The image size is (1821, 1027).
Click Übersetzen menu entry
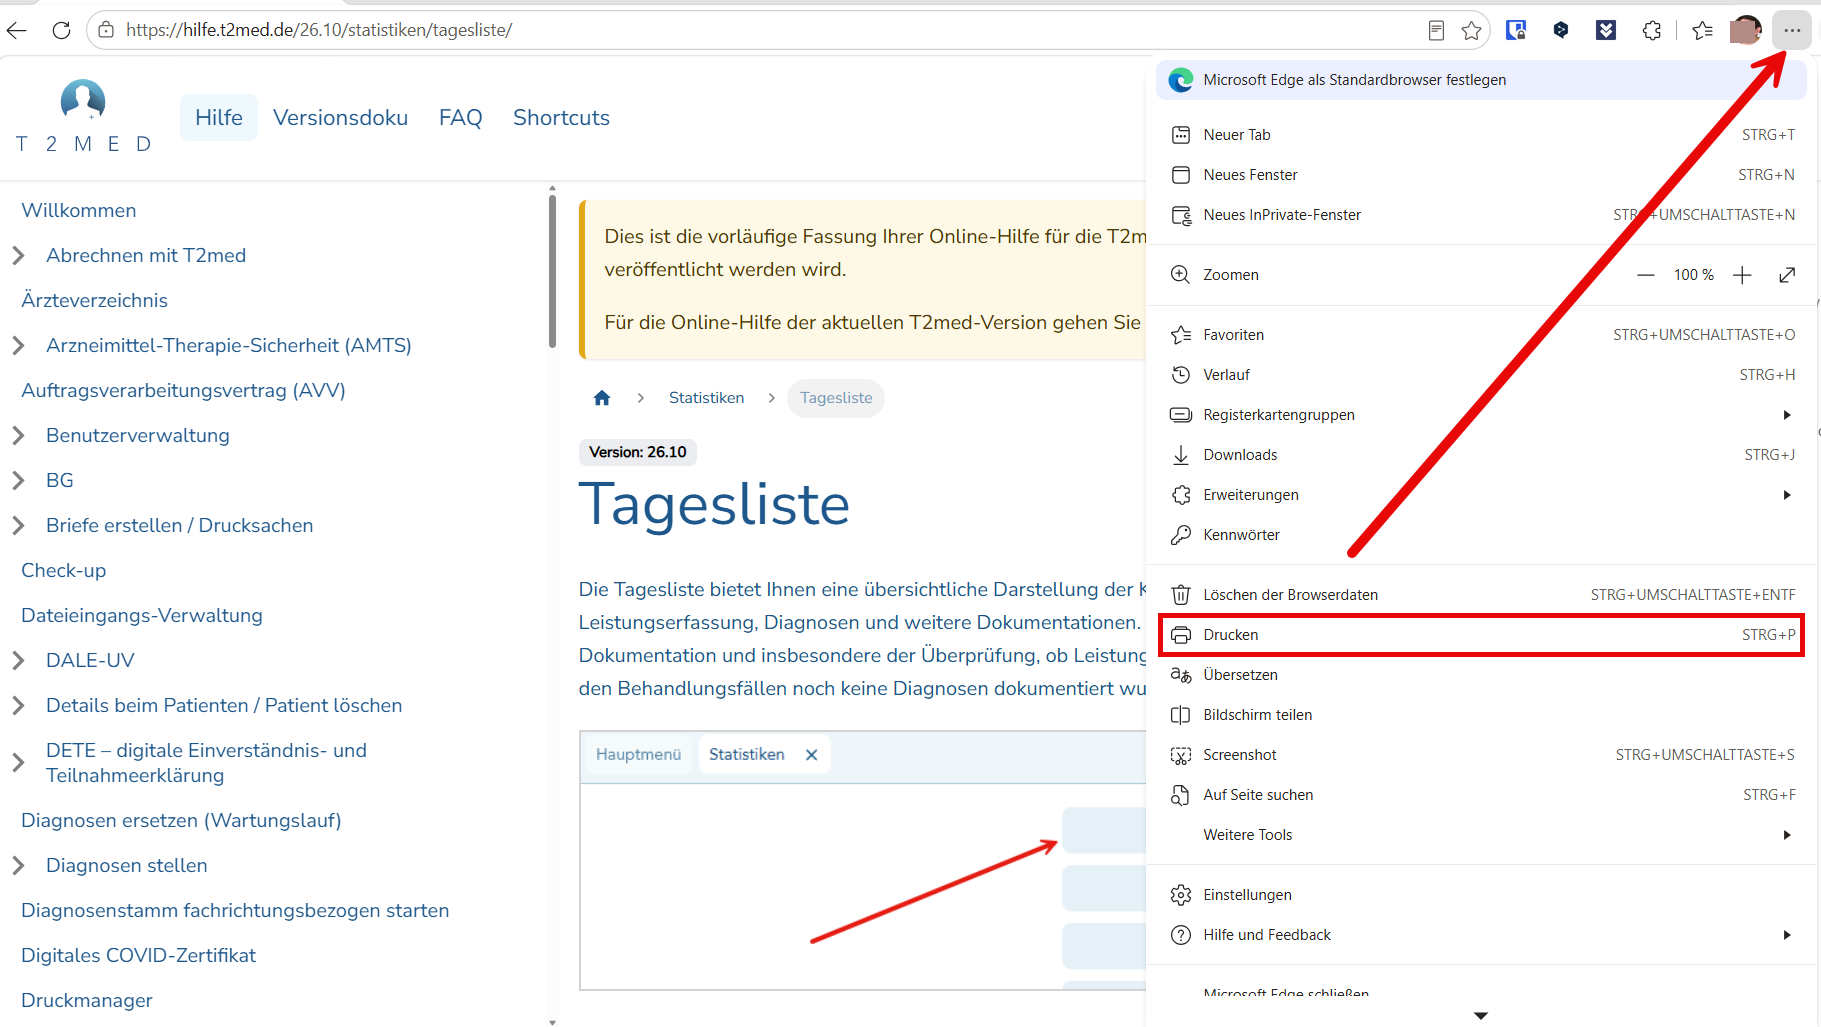(x=1481, y=675)
